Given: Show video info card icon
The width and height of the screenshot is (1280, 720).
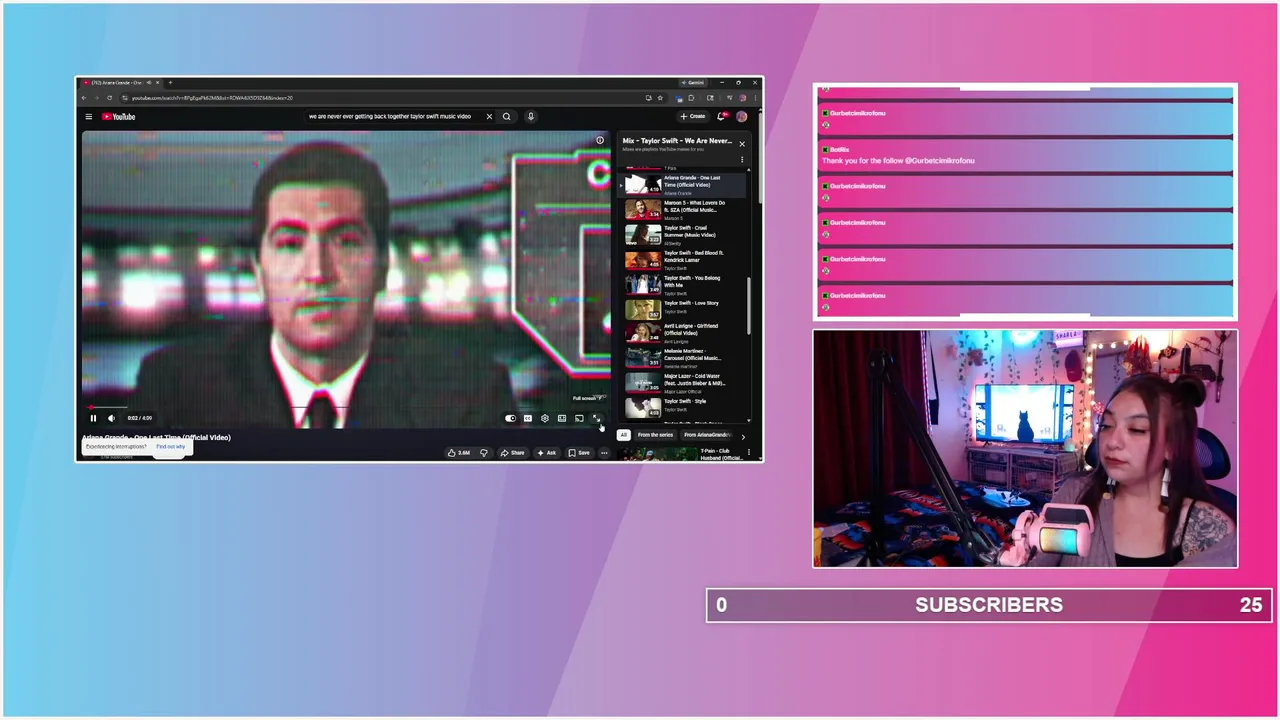Looking at the screenshot, I should click(600, 140).
